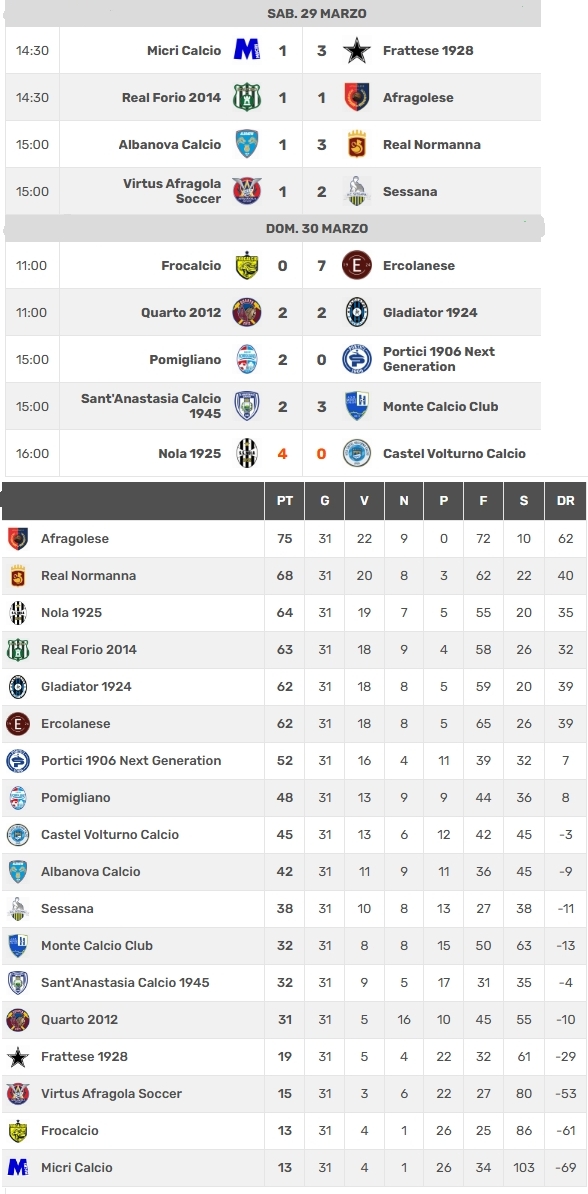Click the SAB. 29 MARZO date header
This screenshot has height=1194, width=588.
(x=317, y=14)
